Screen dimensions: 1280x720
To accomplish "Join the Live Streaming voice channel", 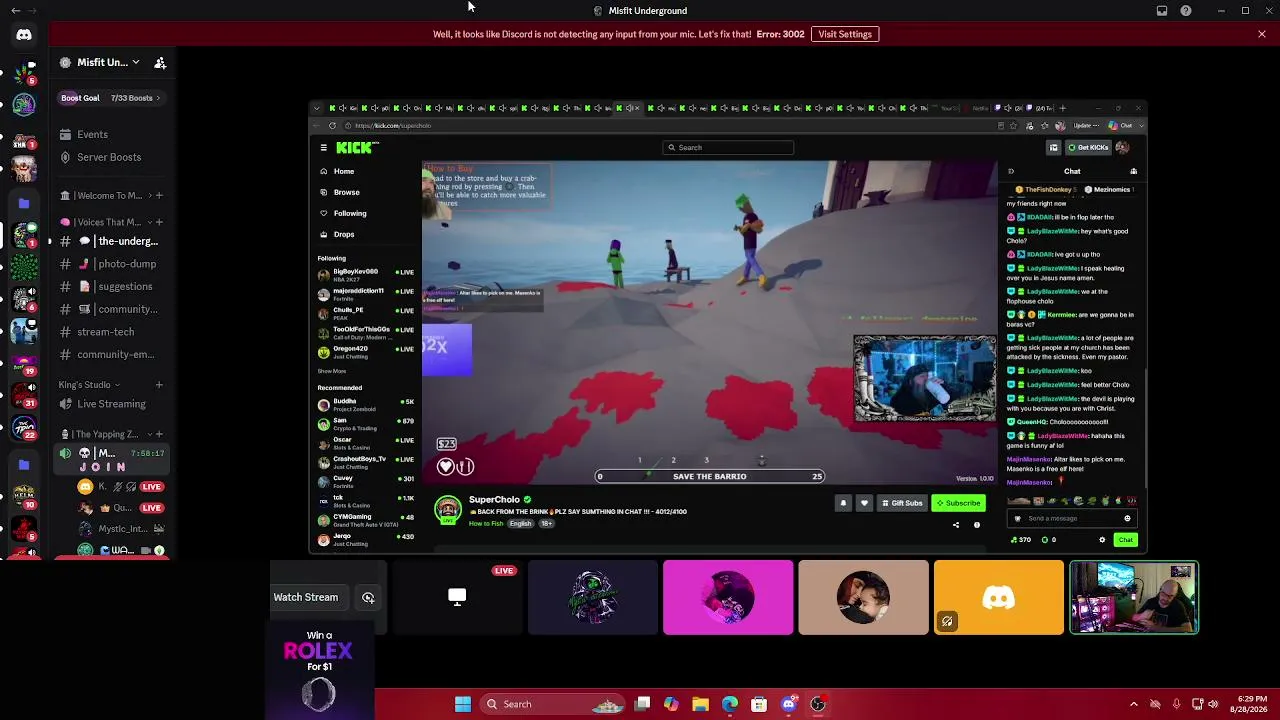I will pyautogui.click(x=112, y=404).
